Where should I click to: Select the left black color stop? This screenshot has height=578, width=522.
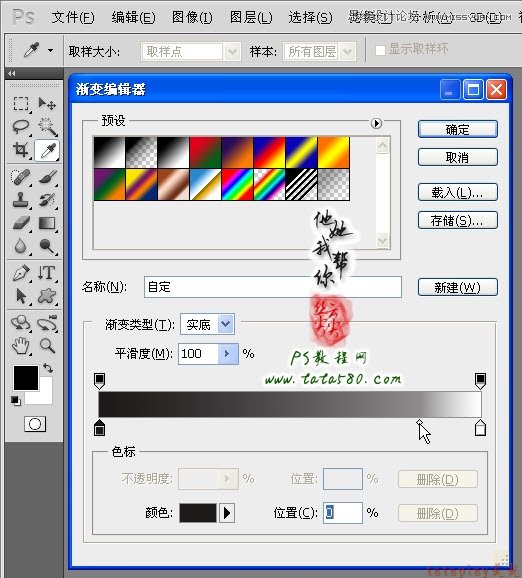[x=100, y=428]
